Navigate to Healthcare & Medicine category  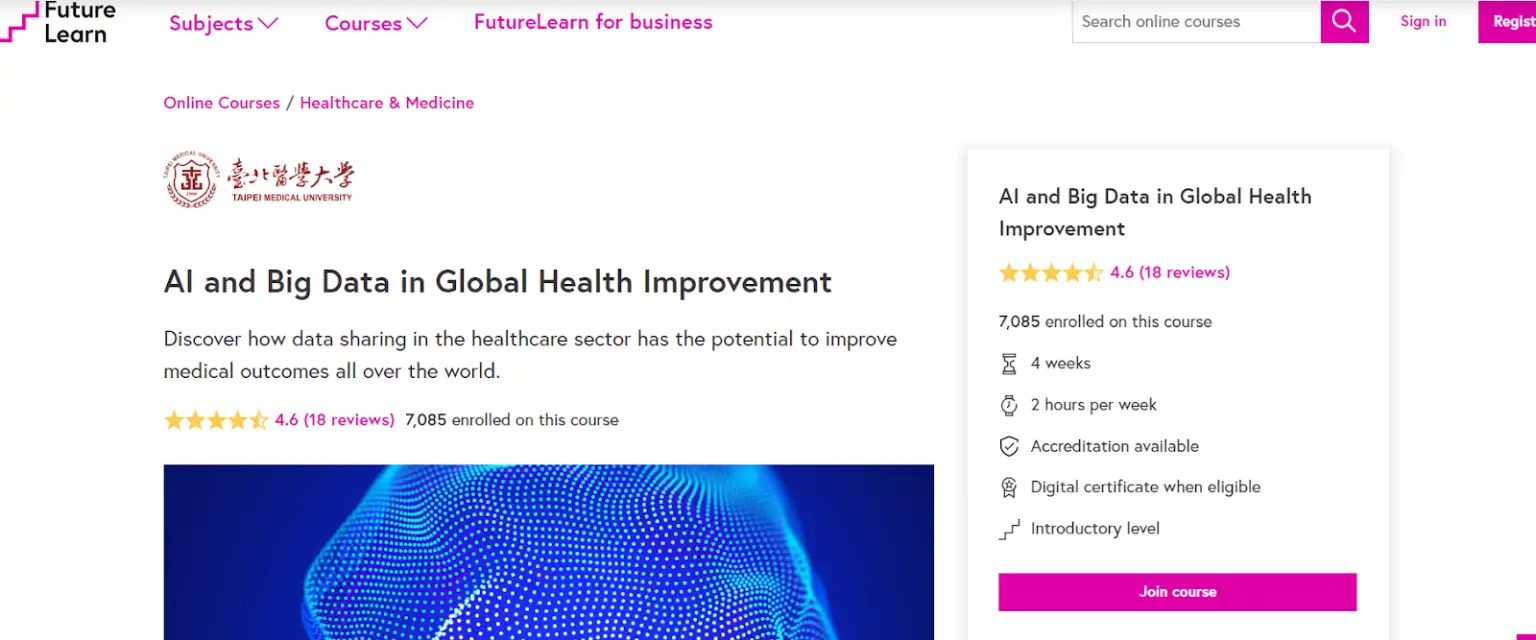click(x=386, y=102)
